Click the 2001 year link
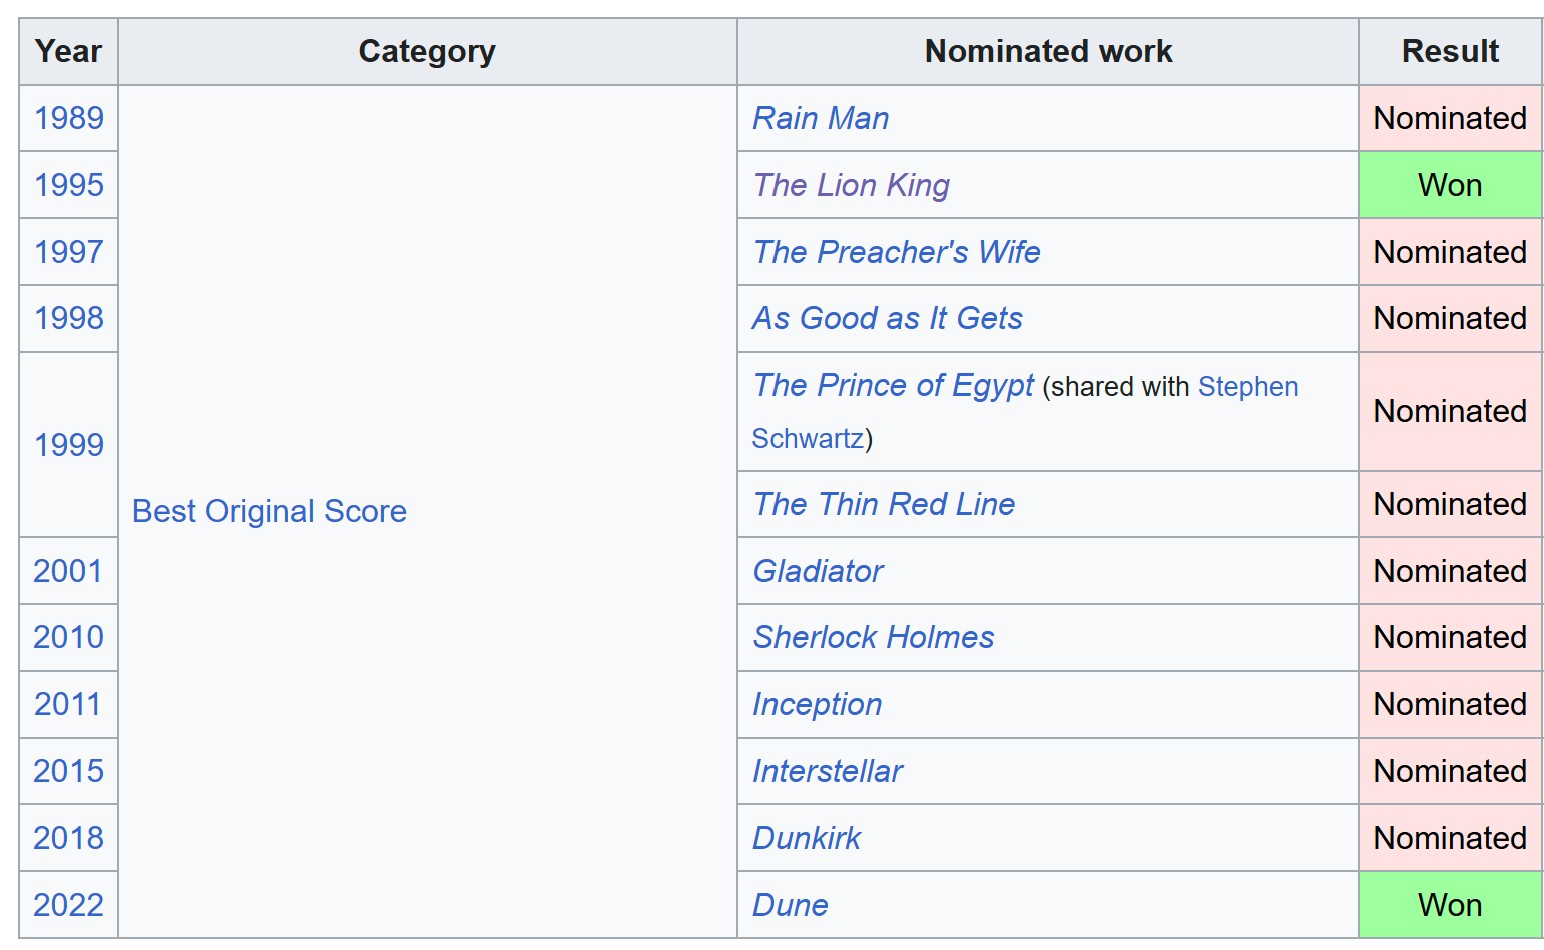This screenshot has height=950, width=1544. tap(69, 571)
